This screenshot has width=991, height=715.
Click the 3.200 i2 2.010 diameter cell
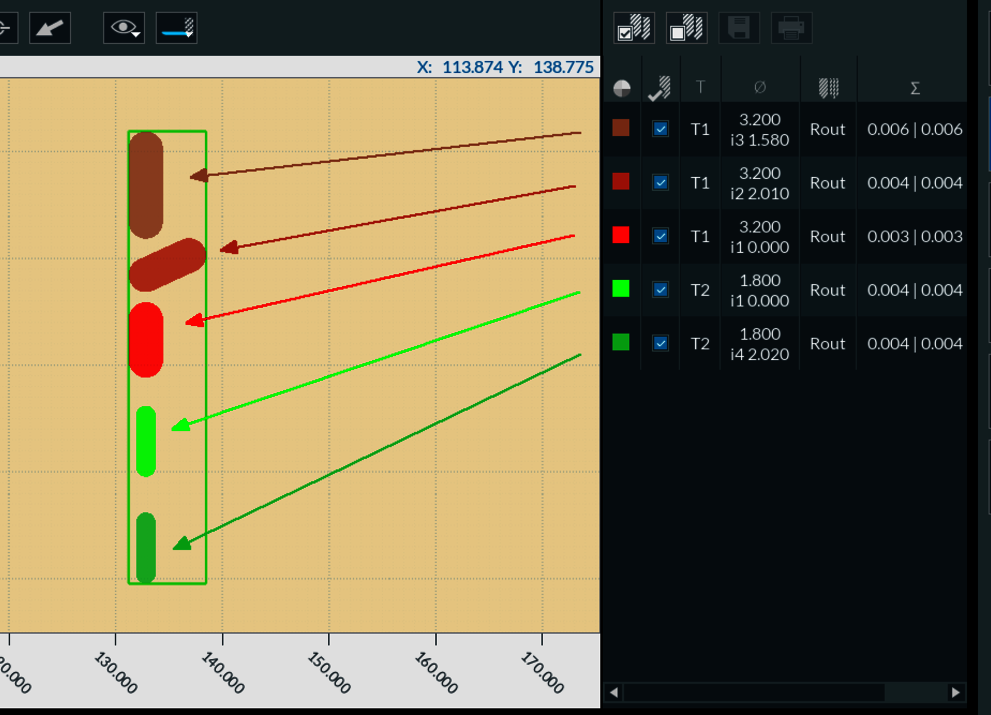[x=760, y=183]
